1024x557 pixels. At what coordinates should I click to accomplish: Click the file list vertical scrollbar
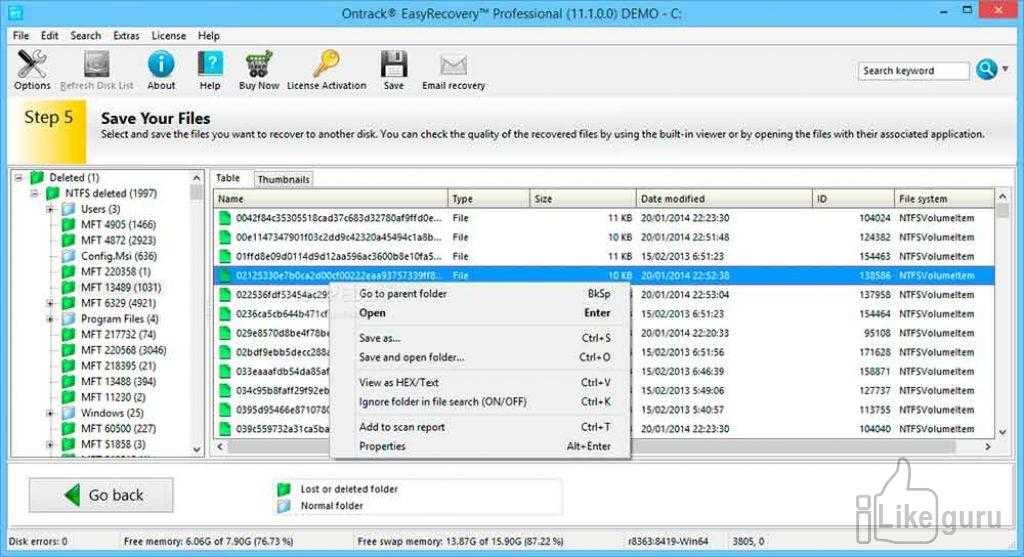[x=1003, y=320]
